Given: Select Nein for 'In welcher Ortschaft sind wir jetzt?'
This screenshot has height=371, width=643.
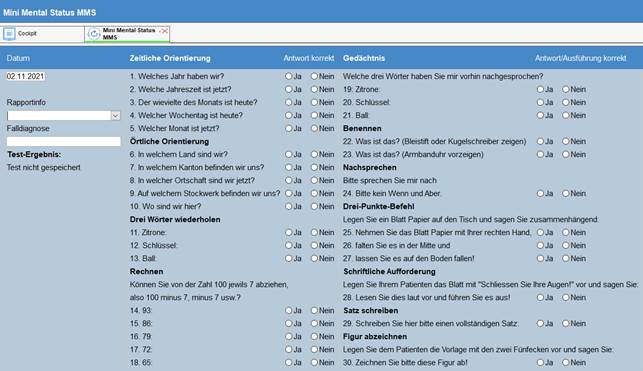Looking at the screenshot, I should tap(314, 180).
